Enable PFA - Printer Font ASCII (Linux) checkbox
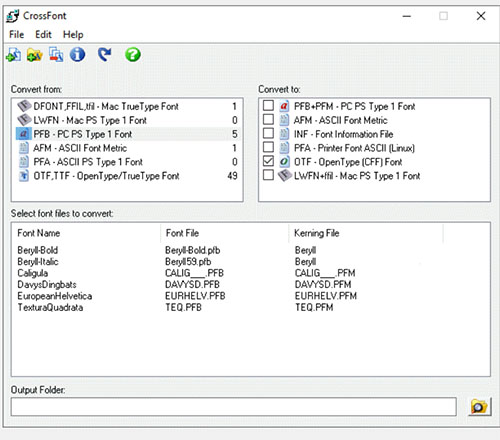 point(268,147)
